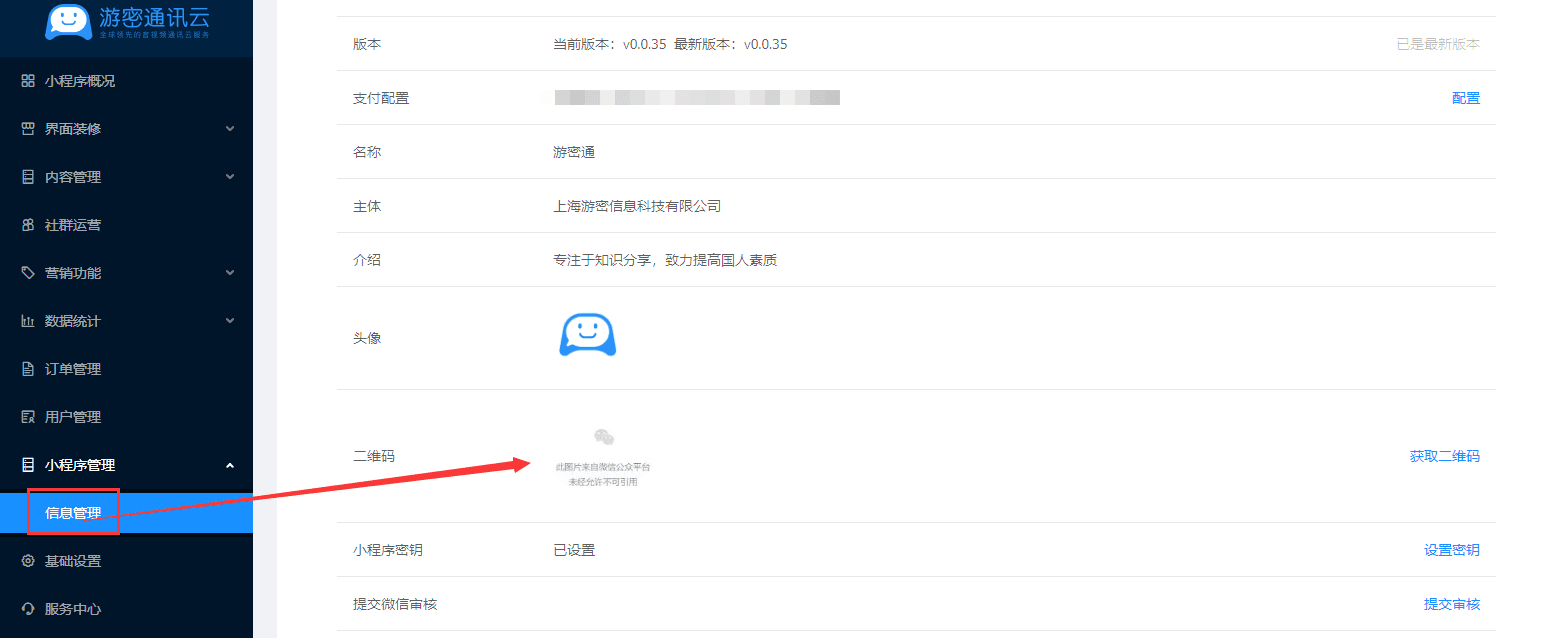Screen dimensions: 1547x638
Task: Expand the 内容管理 menu arrow
Action: tap(230, 177)
